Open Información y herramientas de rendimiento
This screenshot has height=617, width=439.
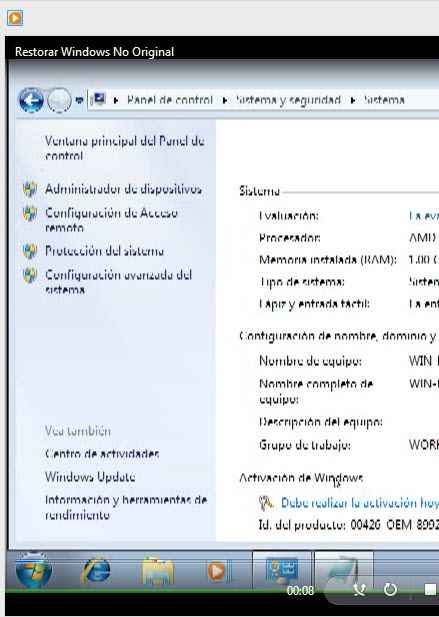pyautogui.click(x=126, y=507)
